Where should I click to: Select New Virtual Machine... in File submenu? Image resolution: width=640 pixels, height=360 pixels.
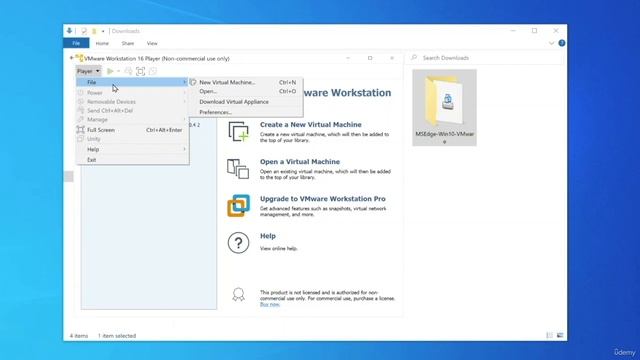(246, 82)
